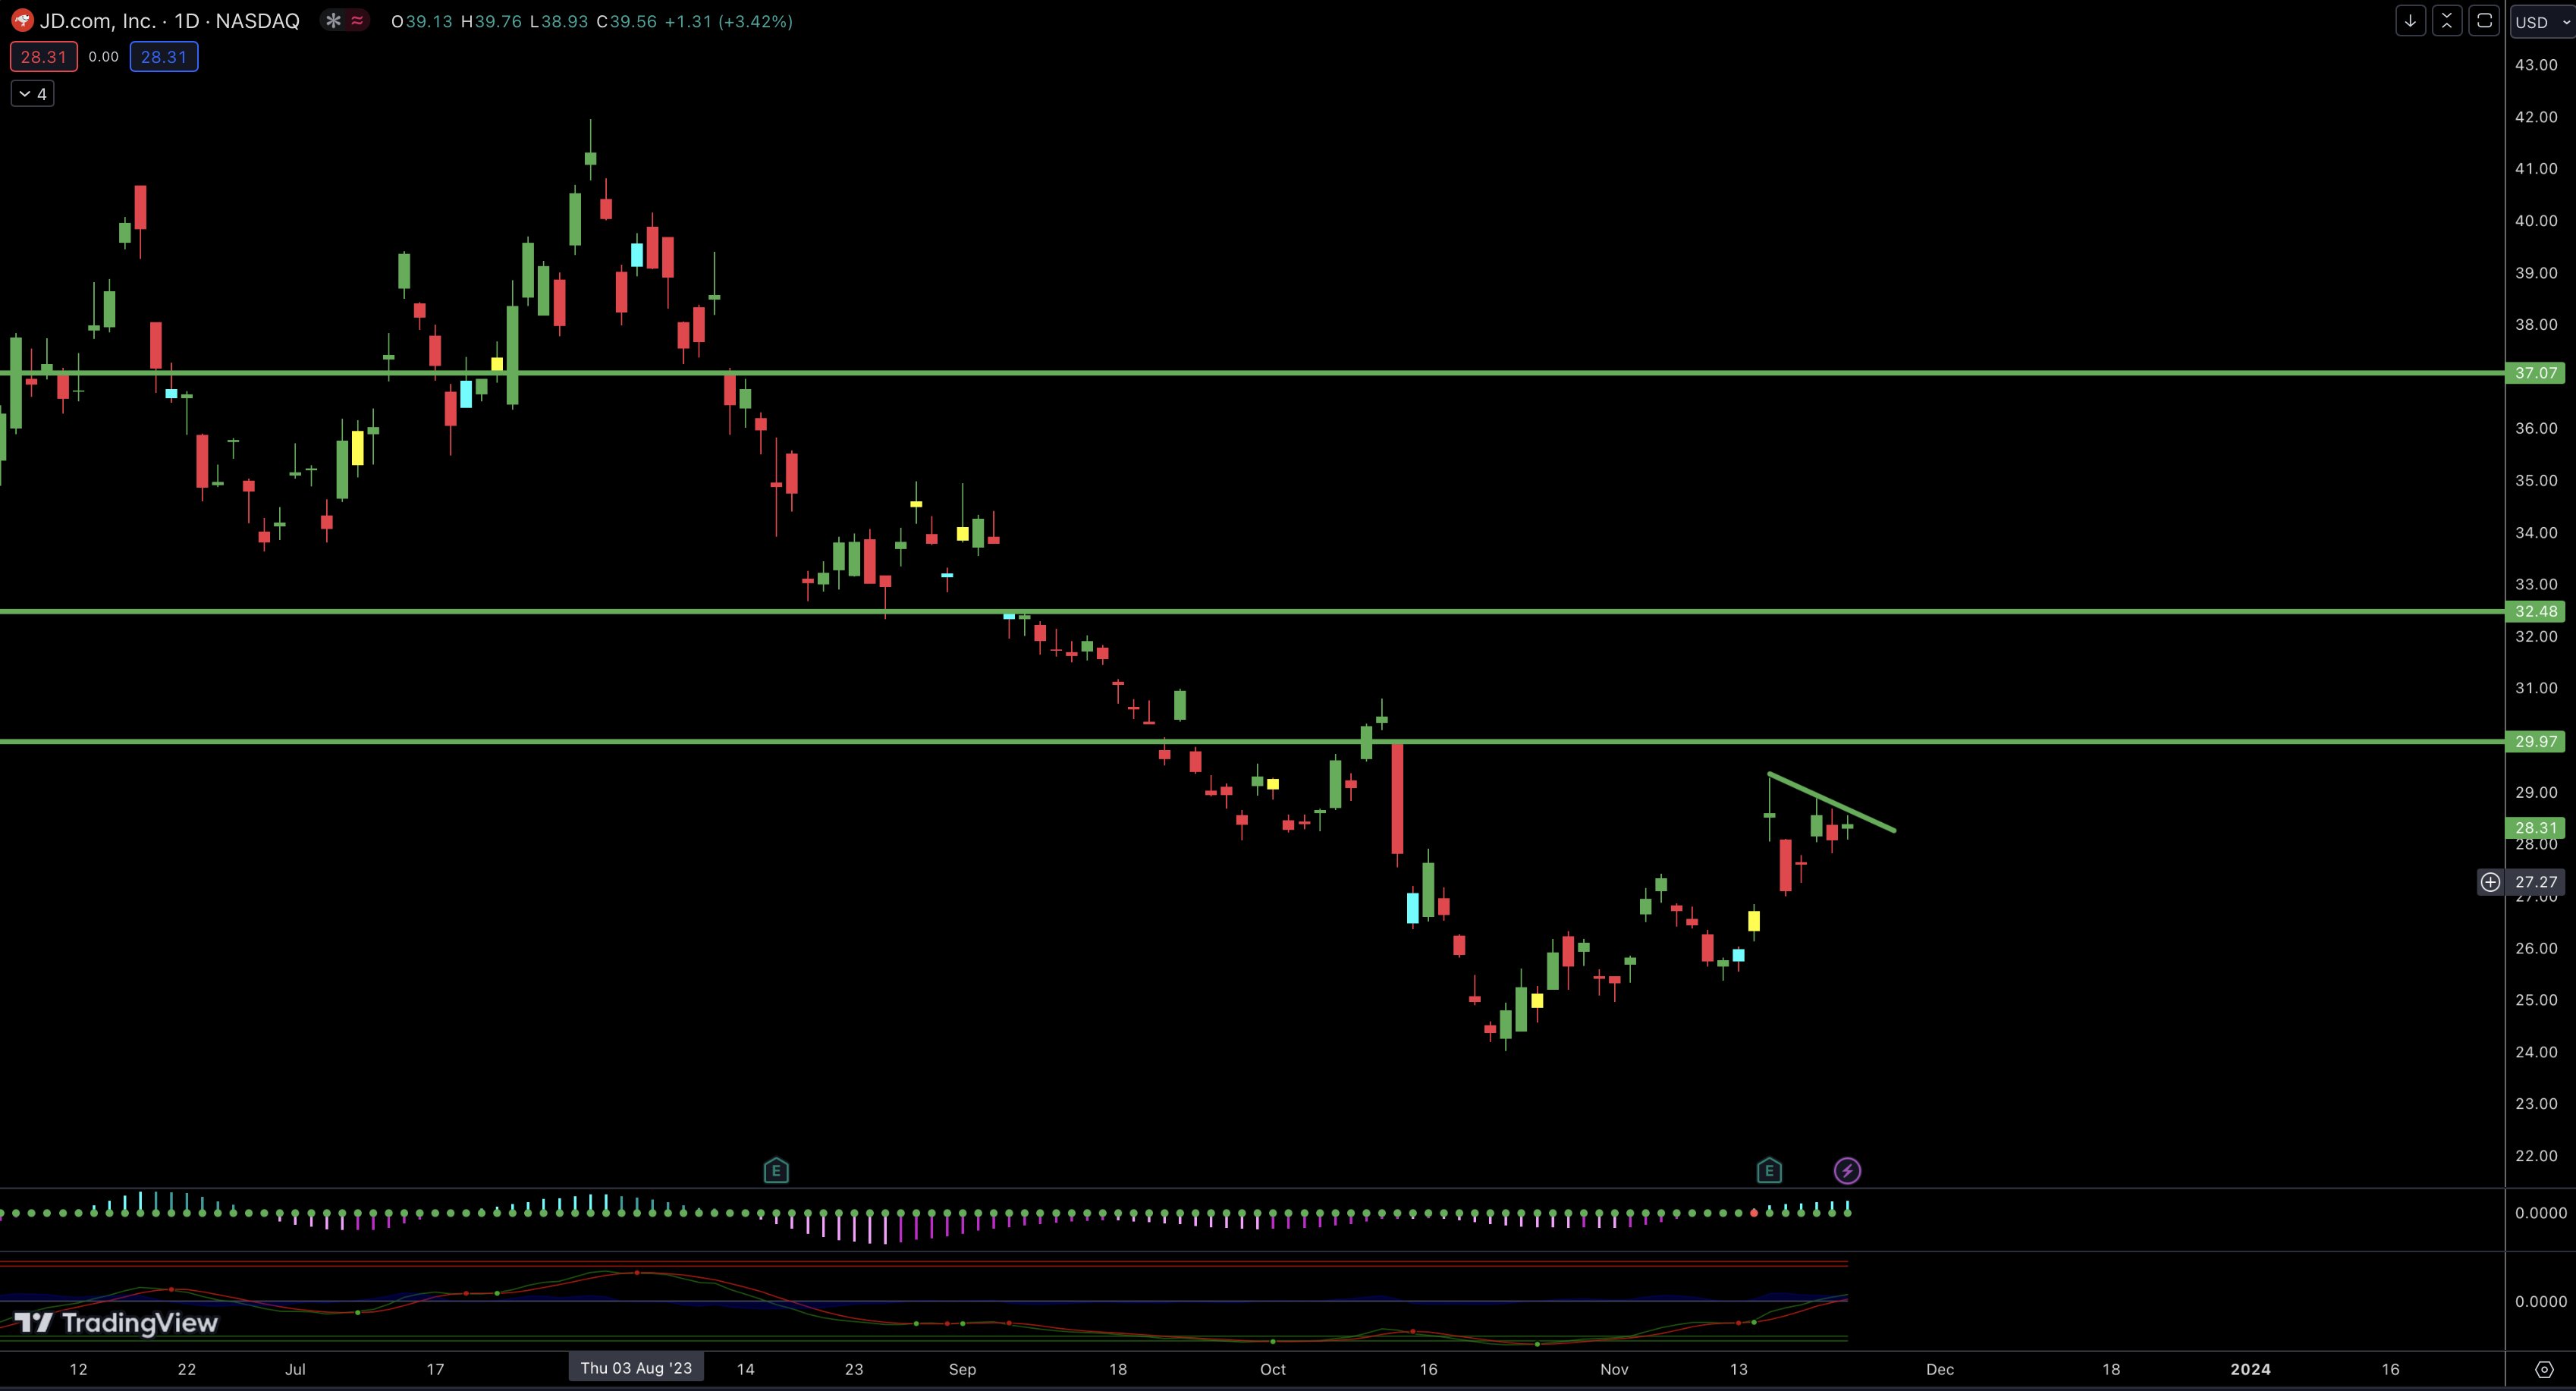Select the 37.07 green horizontal line label
This screenshot has width=2576, height=1391.
tap(2535, 373)
